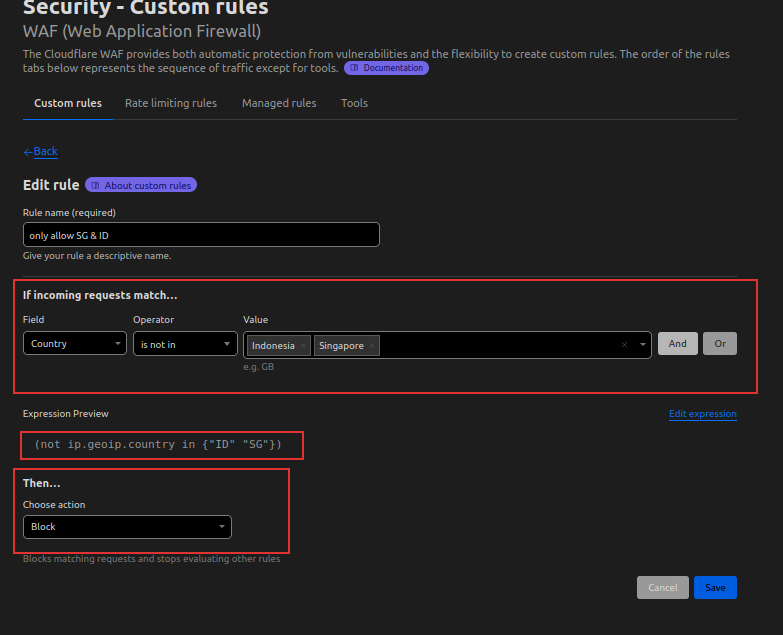Open the Documentation badge link
This screenshot has height=635, width=783.
click(387, 68)
